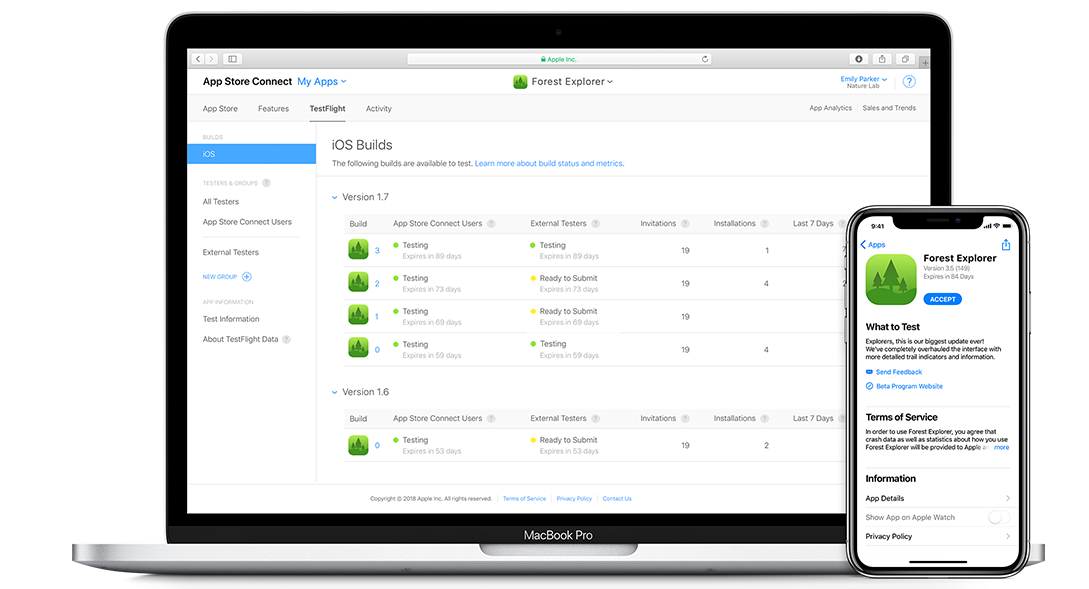Image resolution: width=1089 pixels, height=589 pixels.
Task: Switch to the Features tab
Action: tap(273, 109)
